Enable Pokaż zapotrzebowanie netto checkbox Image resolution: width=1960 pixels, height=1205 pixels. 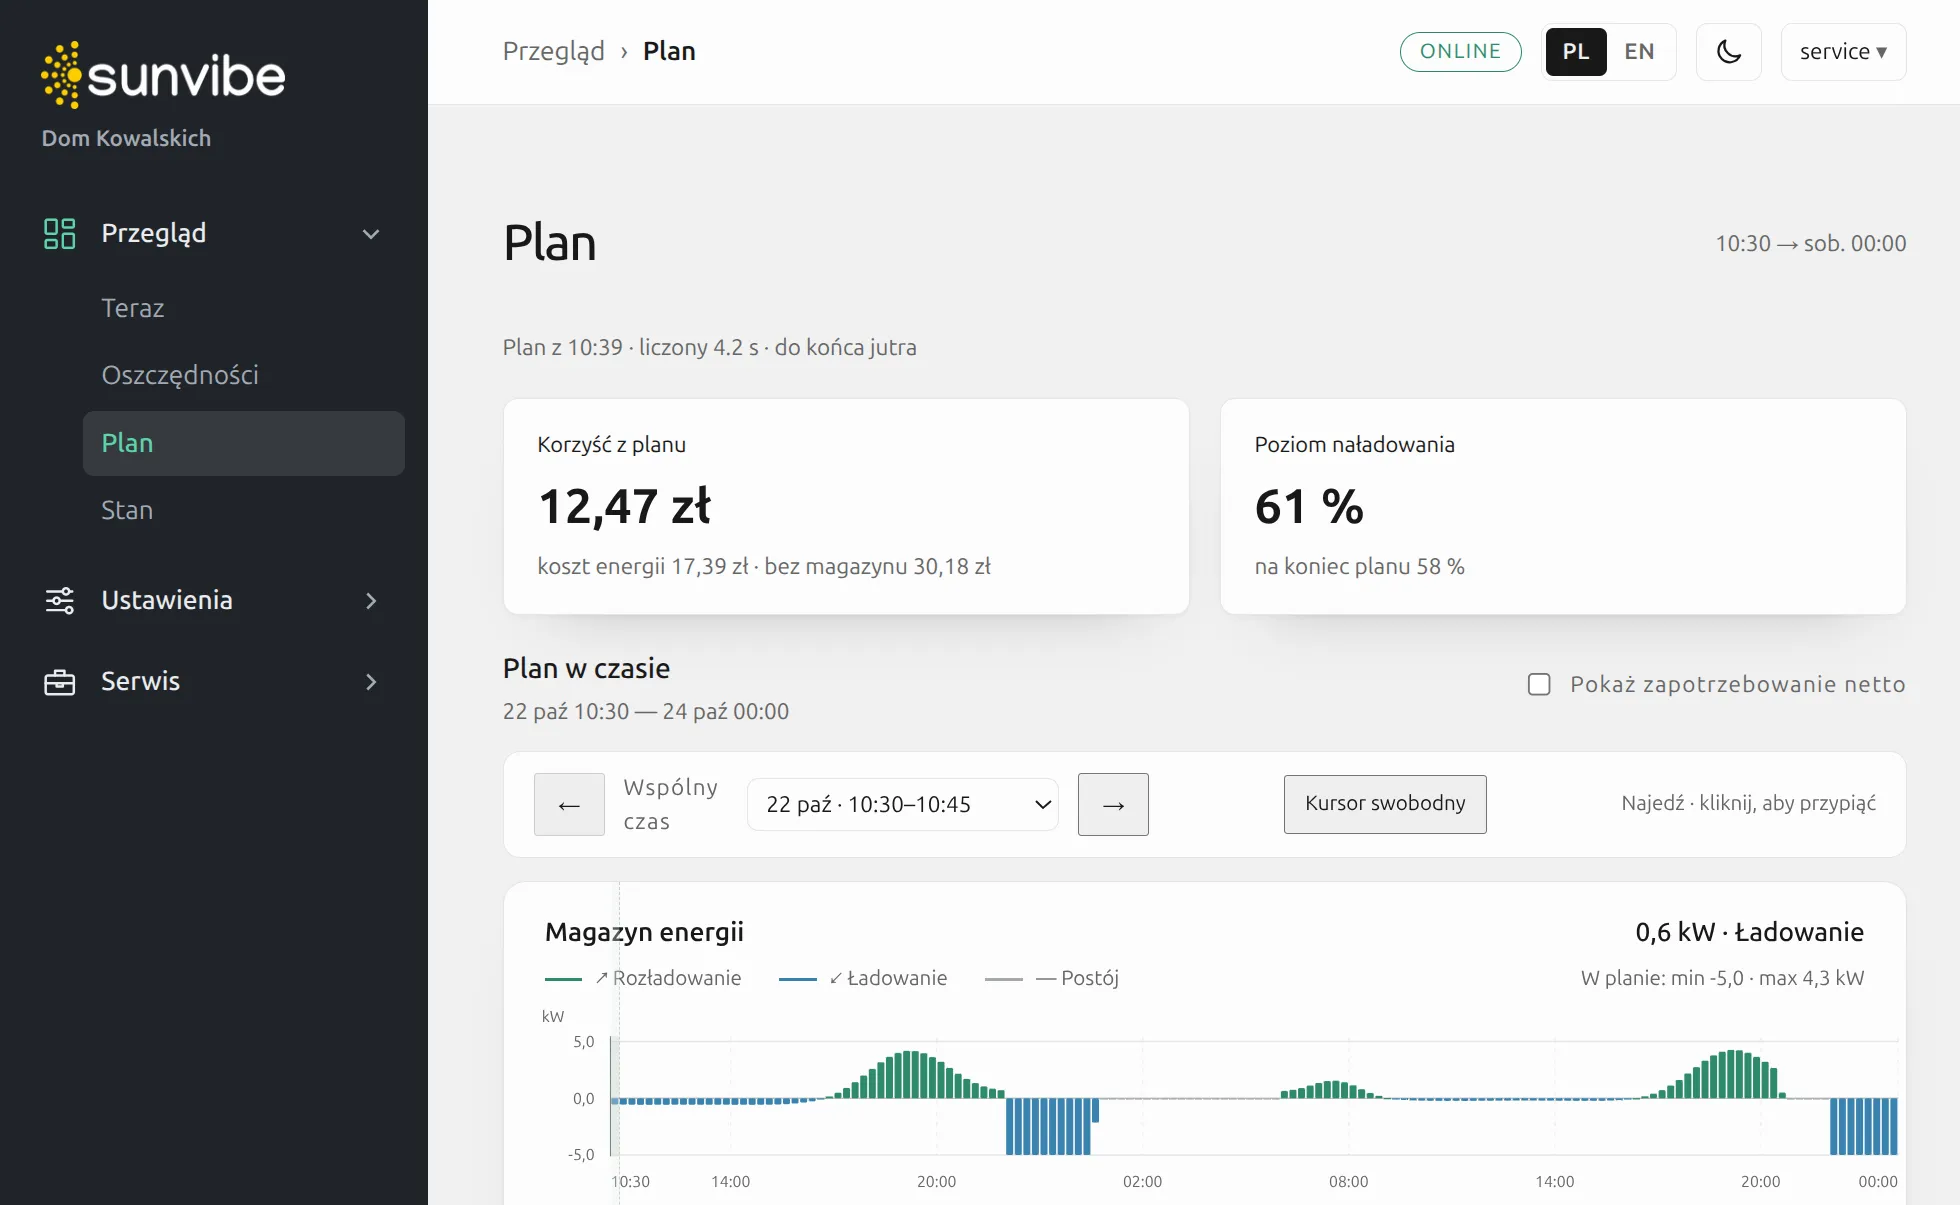click(1539, 684)
